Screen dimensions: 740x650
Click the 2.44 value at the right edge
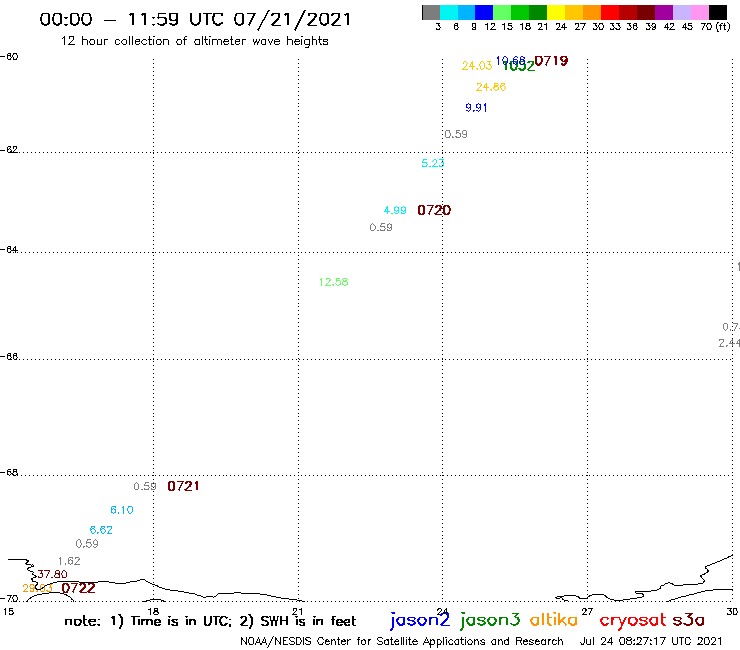[x=729, y=343]
